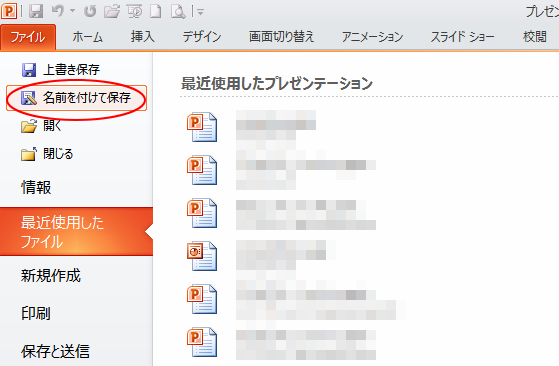Open the デザイン tab

202,37
